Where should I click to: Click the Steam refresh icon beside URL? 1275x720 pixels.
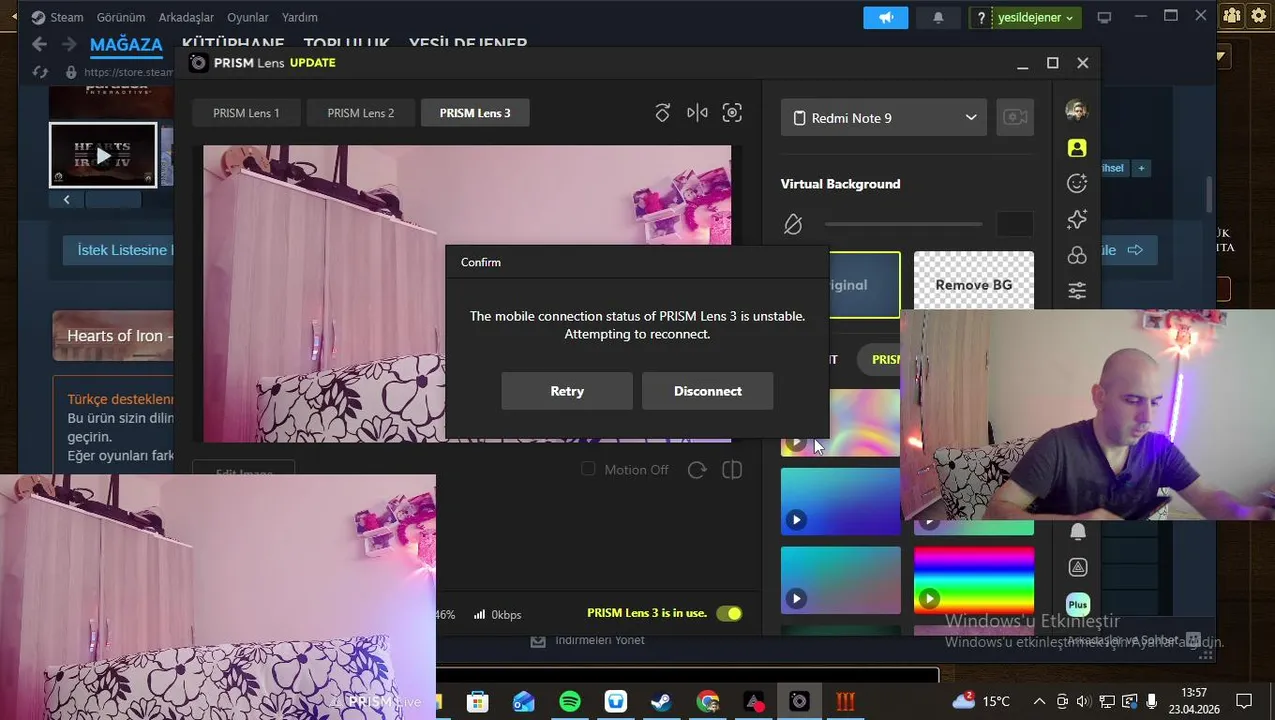[40, 72]
